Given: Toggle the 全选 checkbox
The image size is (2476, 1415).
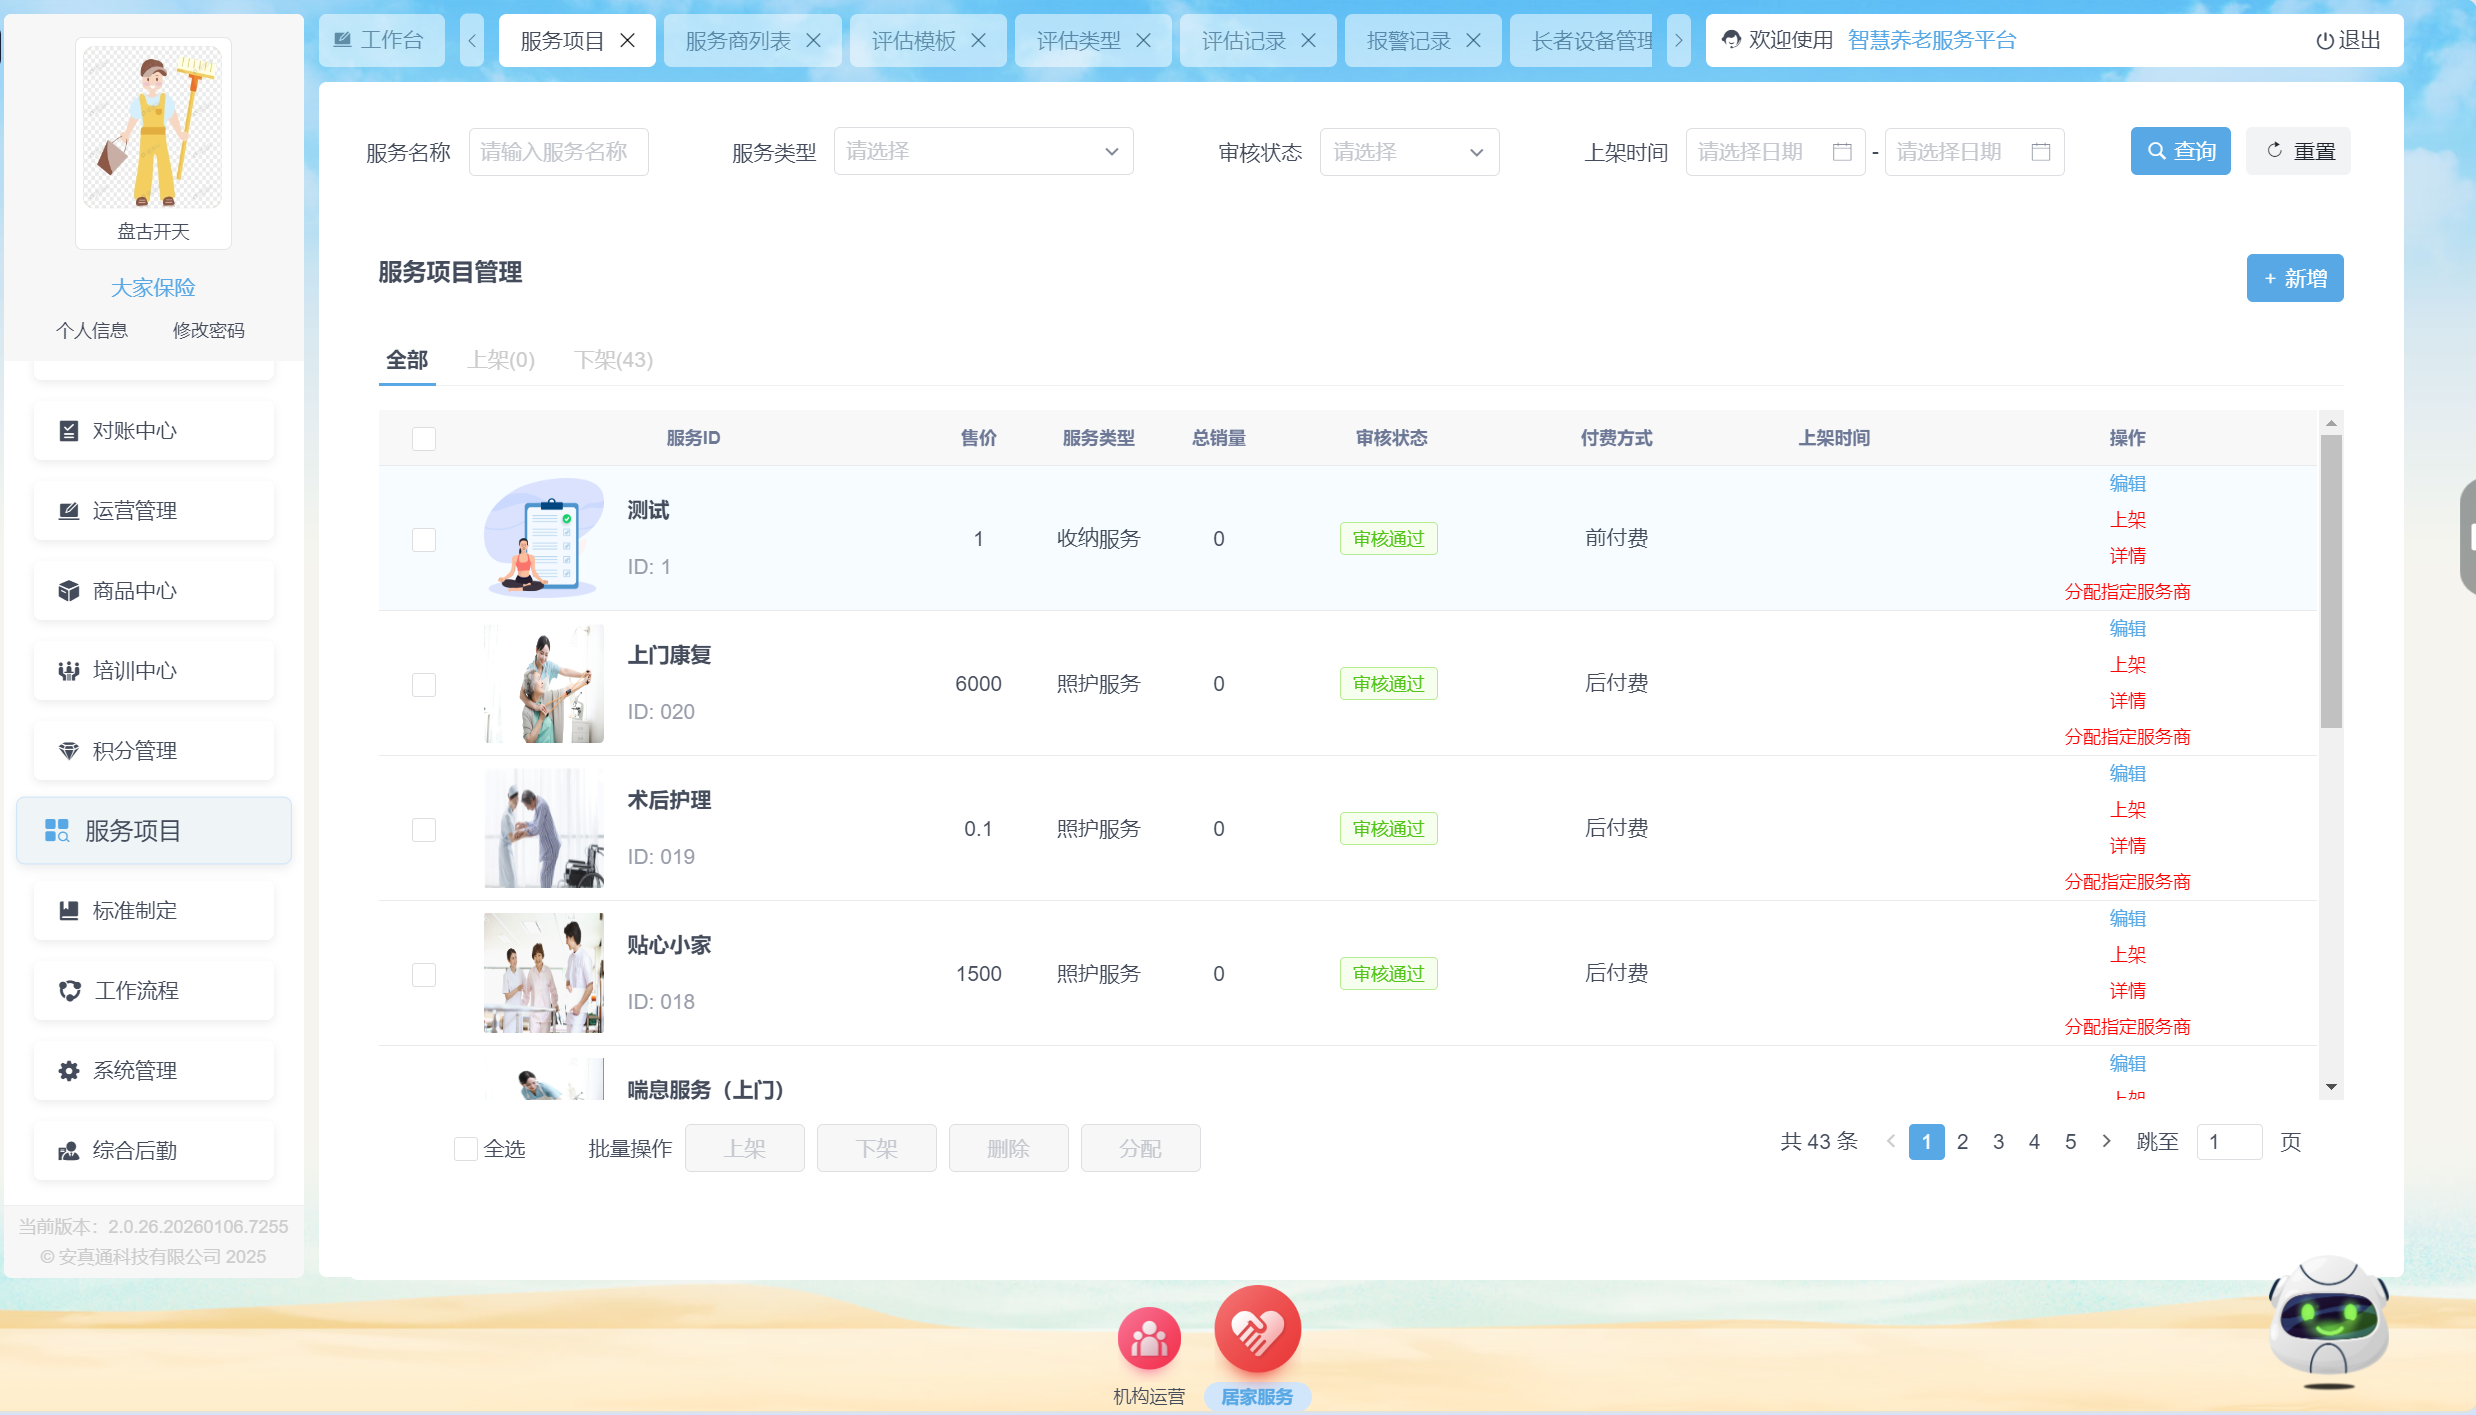Looking at the screenshot, I should coord(466,1149).
